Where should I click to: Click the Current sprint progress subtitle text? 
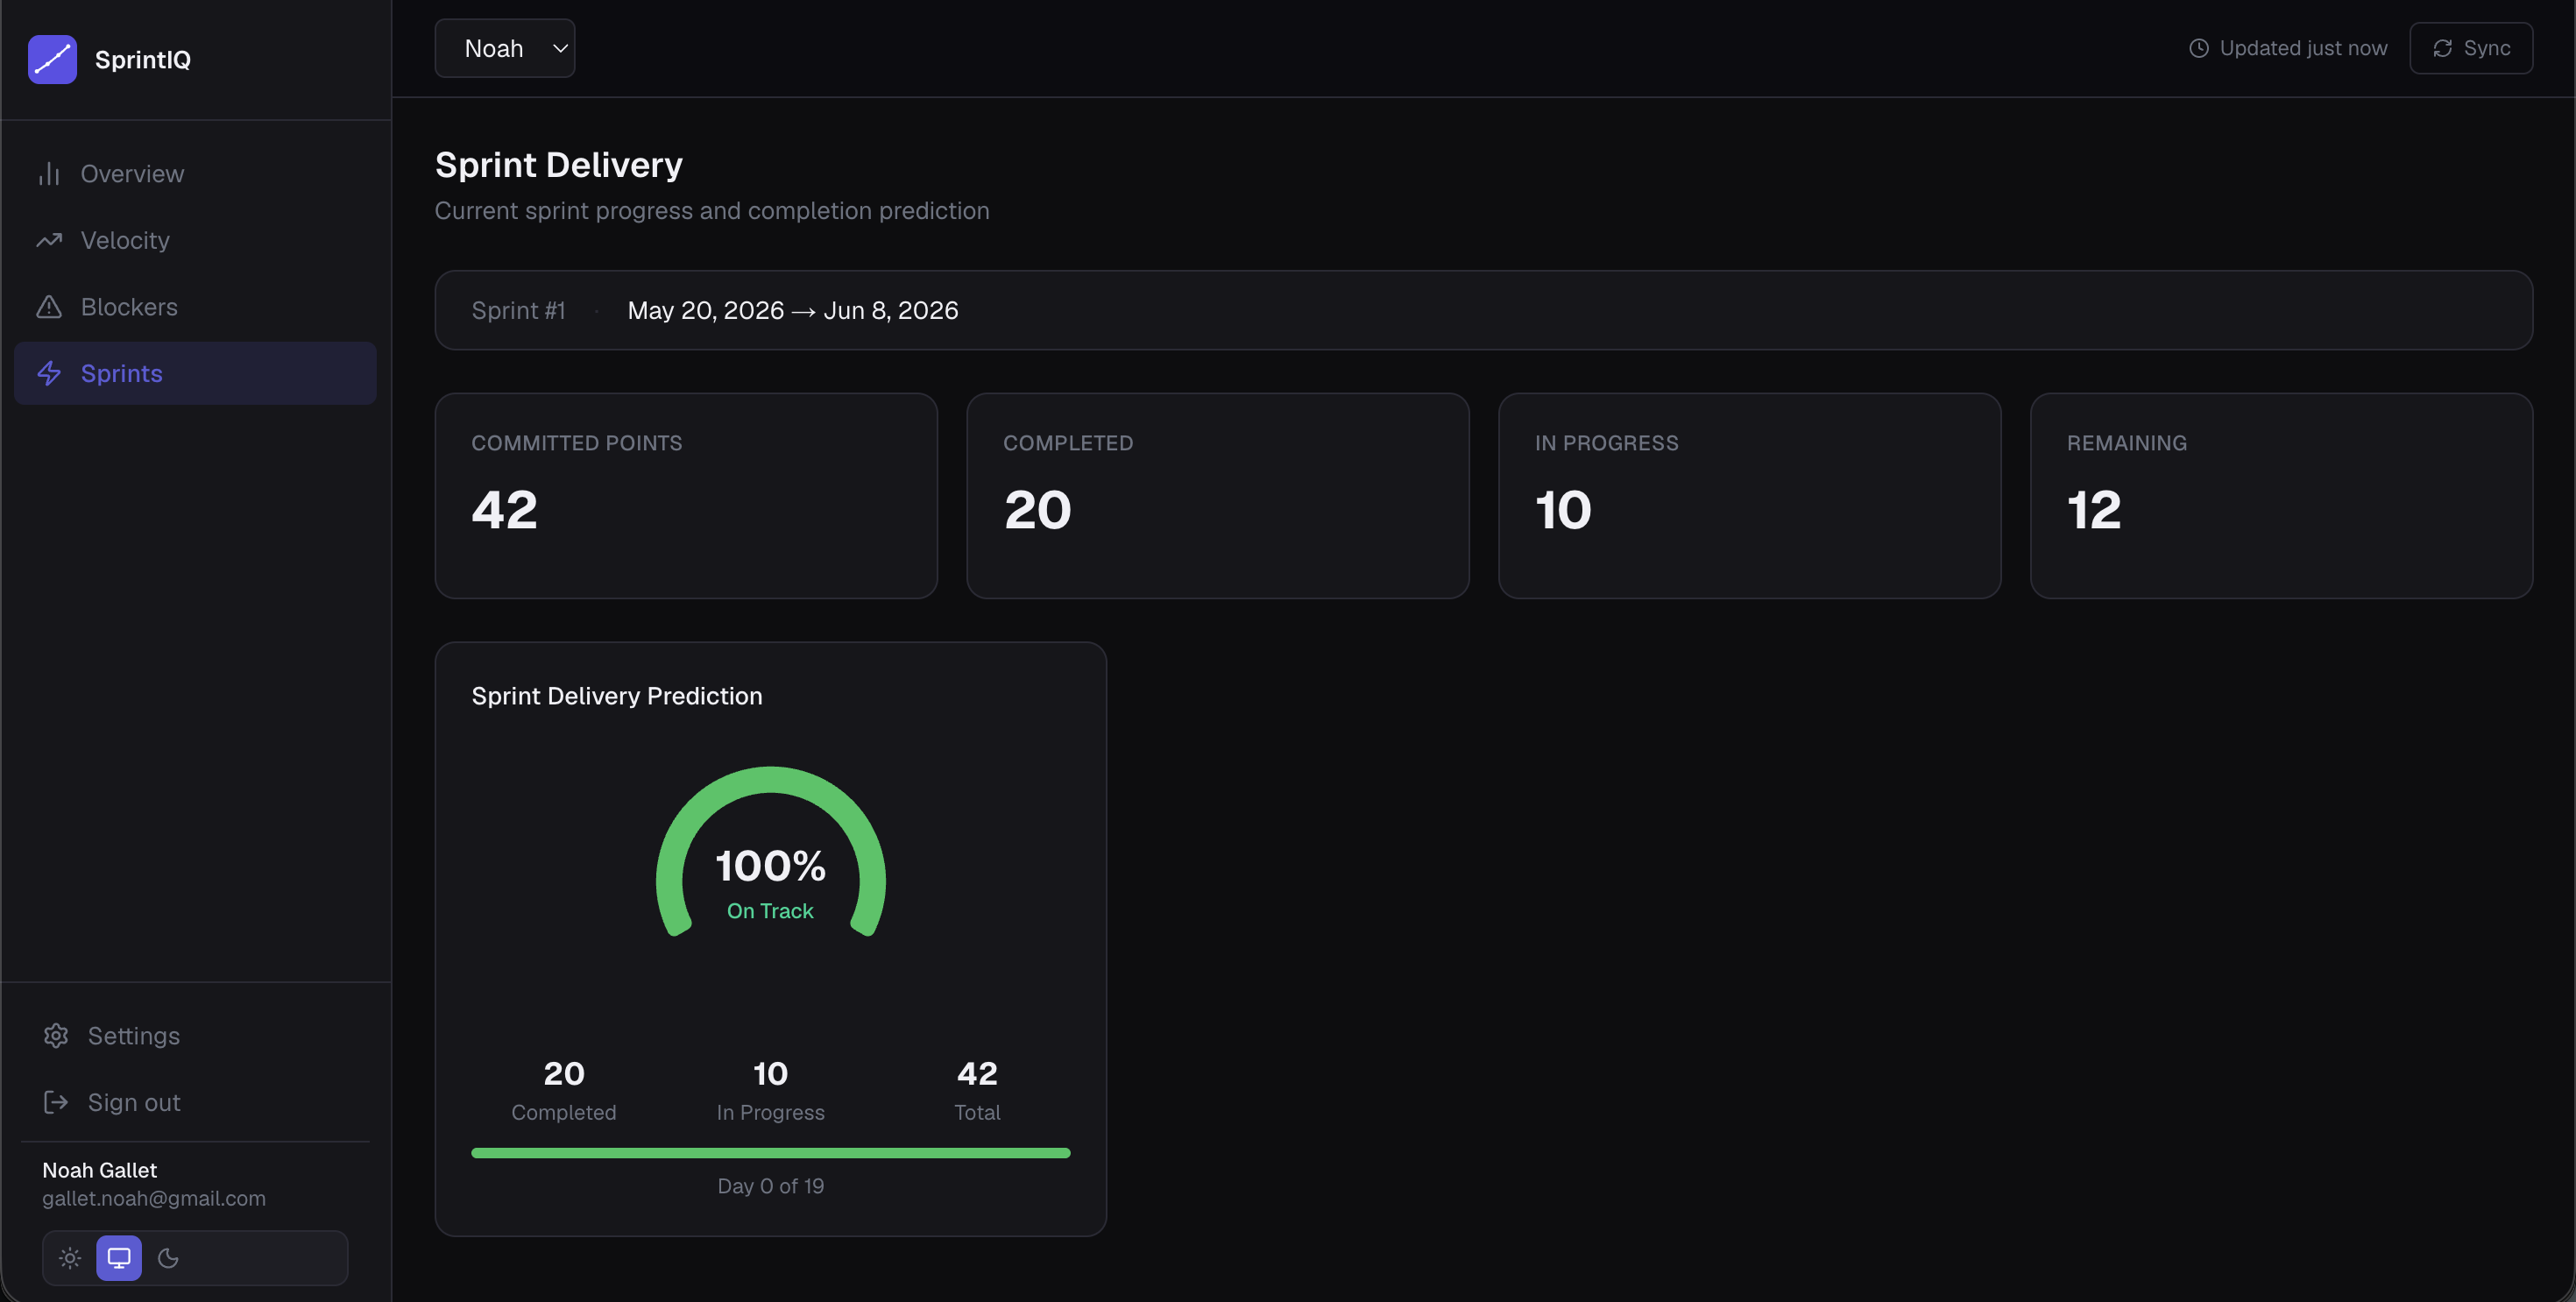pyautogui.click(x=712, y=211)
